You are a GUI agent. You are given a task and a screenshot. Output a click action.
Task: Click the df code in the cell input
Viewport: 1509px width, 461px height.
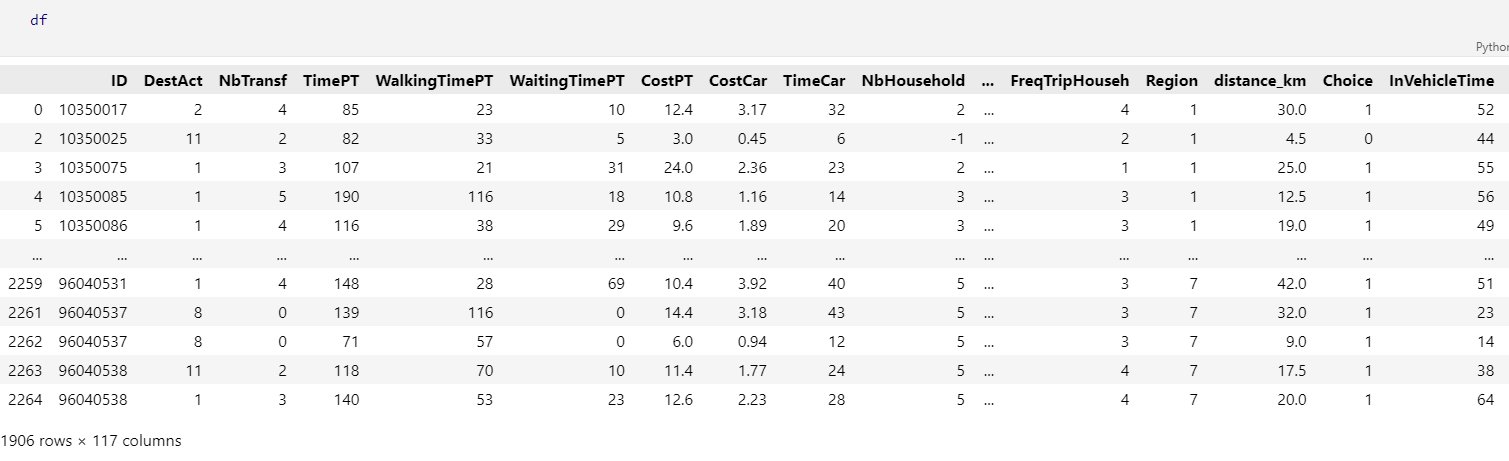click(38, 19)
